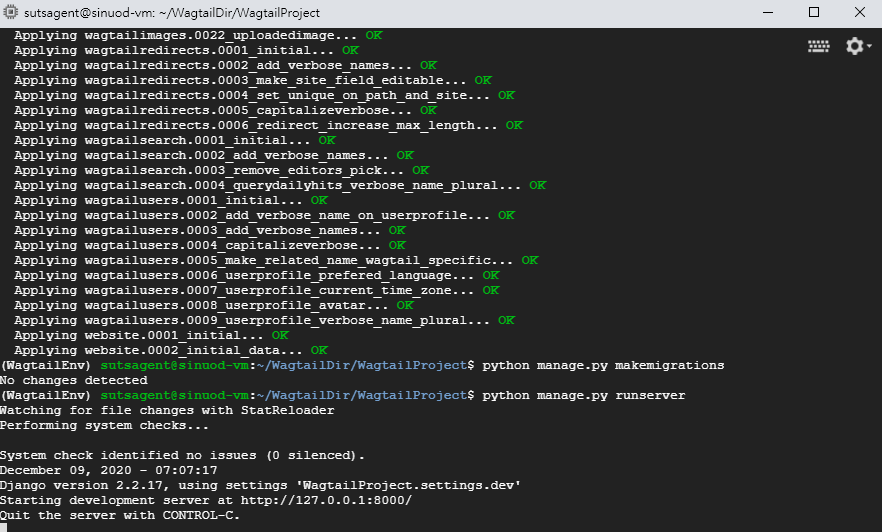Viewport: 882px width, 532px height.
Task: Click 'wagtailusers.0002_add_verbose_name_on_userprofile' line
Action: (264, 215)
